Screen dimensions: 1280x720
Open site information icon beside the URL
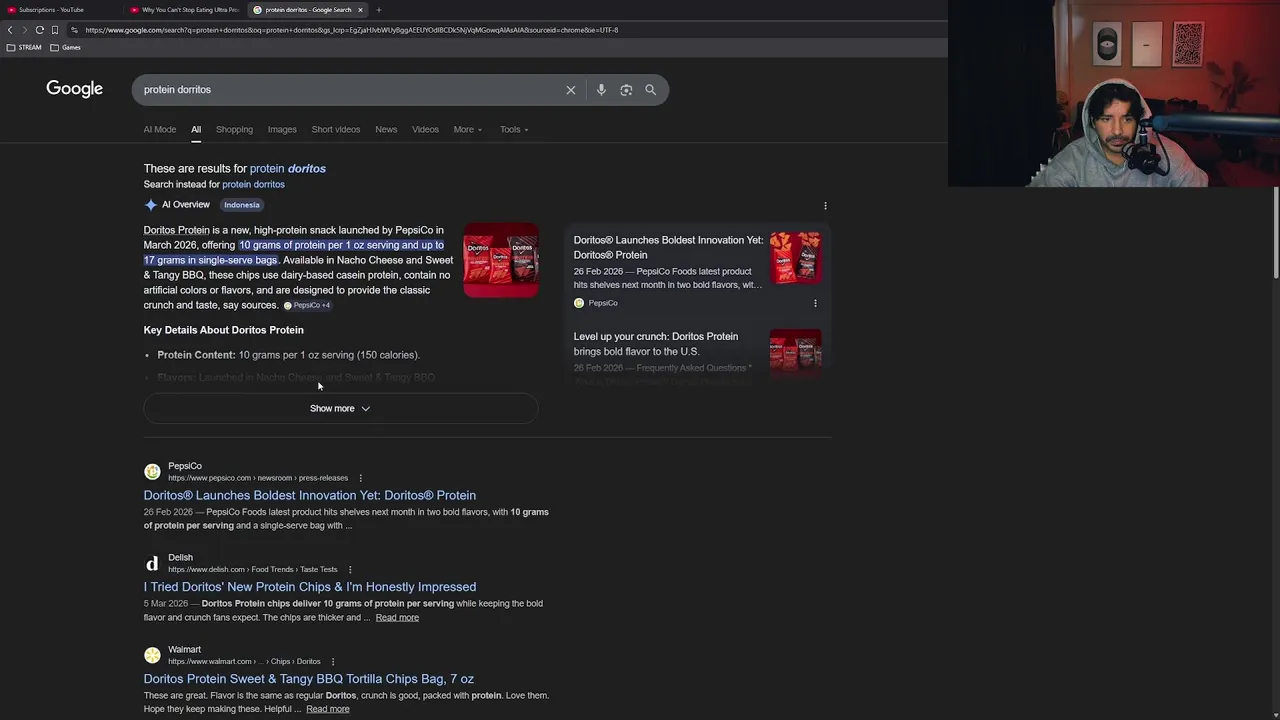(74, 30)
